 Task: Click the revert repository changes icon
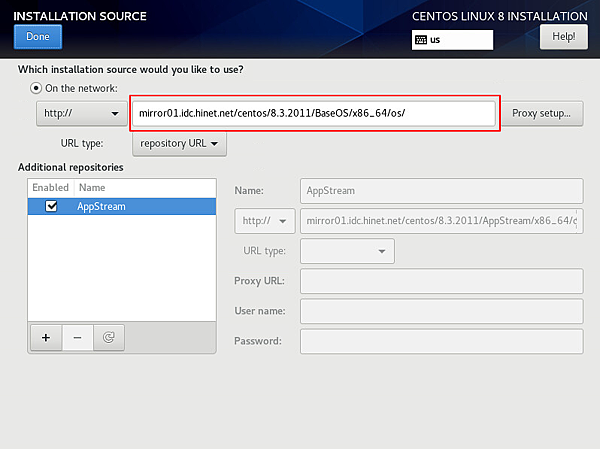(109, 338)
